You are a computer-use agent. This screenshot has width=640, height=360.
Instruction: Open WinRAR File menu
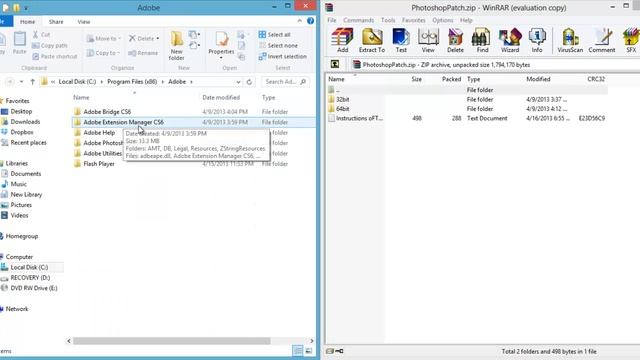pyautogui.click(x=332, y=20)
